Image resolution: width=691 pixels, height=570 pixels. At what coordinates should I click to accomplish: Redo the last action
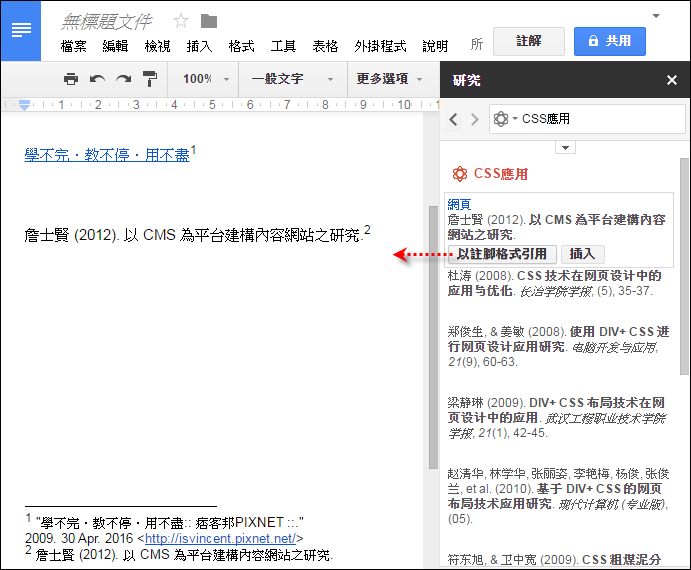(x=123, y=79)
